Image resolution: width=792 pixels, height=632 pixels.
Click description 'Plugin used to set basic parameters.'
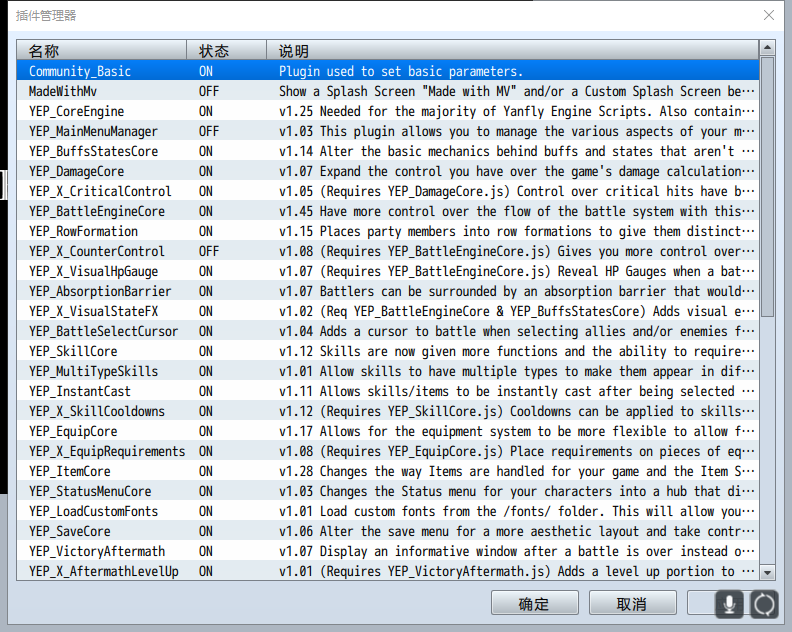pyautogui.click(x=401, y=71)
